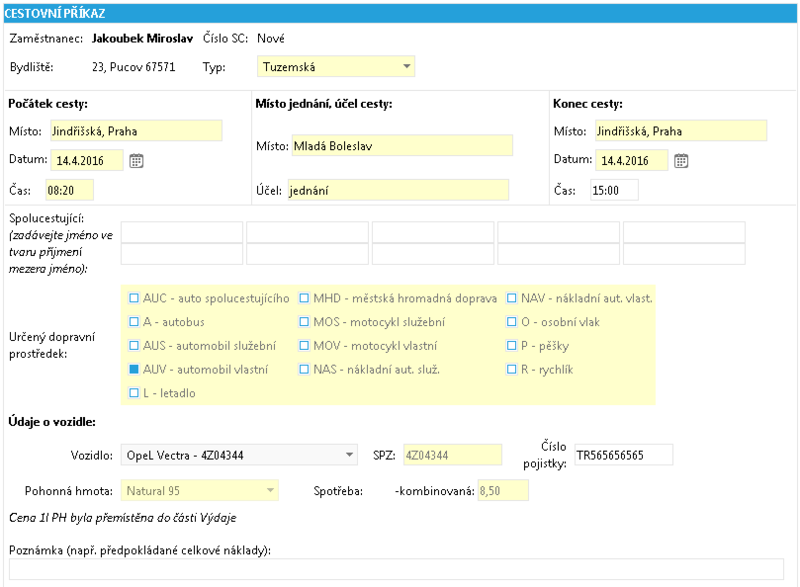Click the start Datum field 14.4.2016
Screen dimensions: 800x587
[87, 161]
